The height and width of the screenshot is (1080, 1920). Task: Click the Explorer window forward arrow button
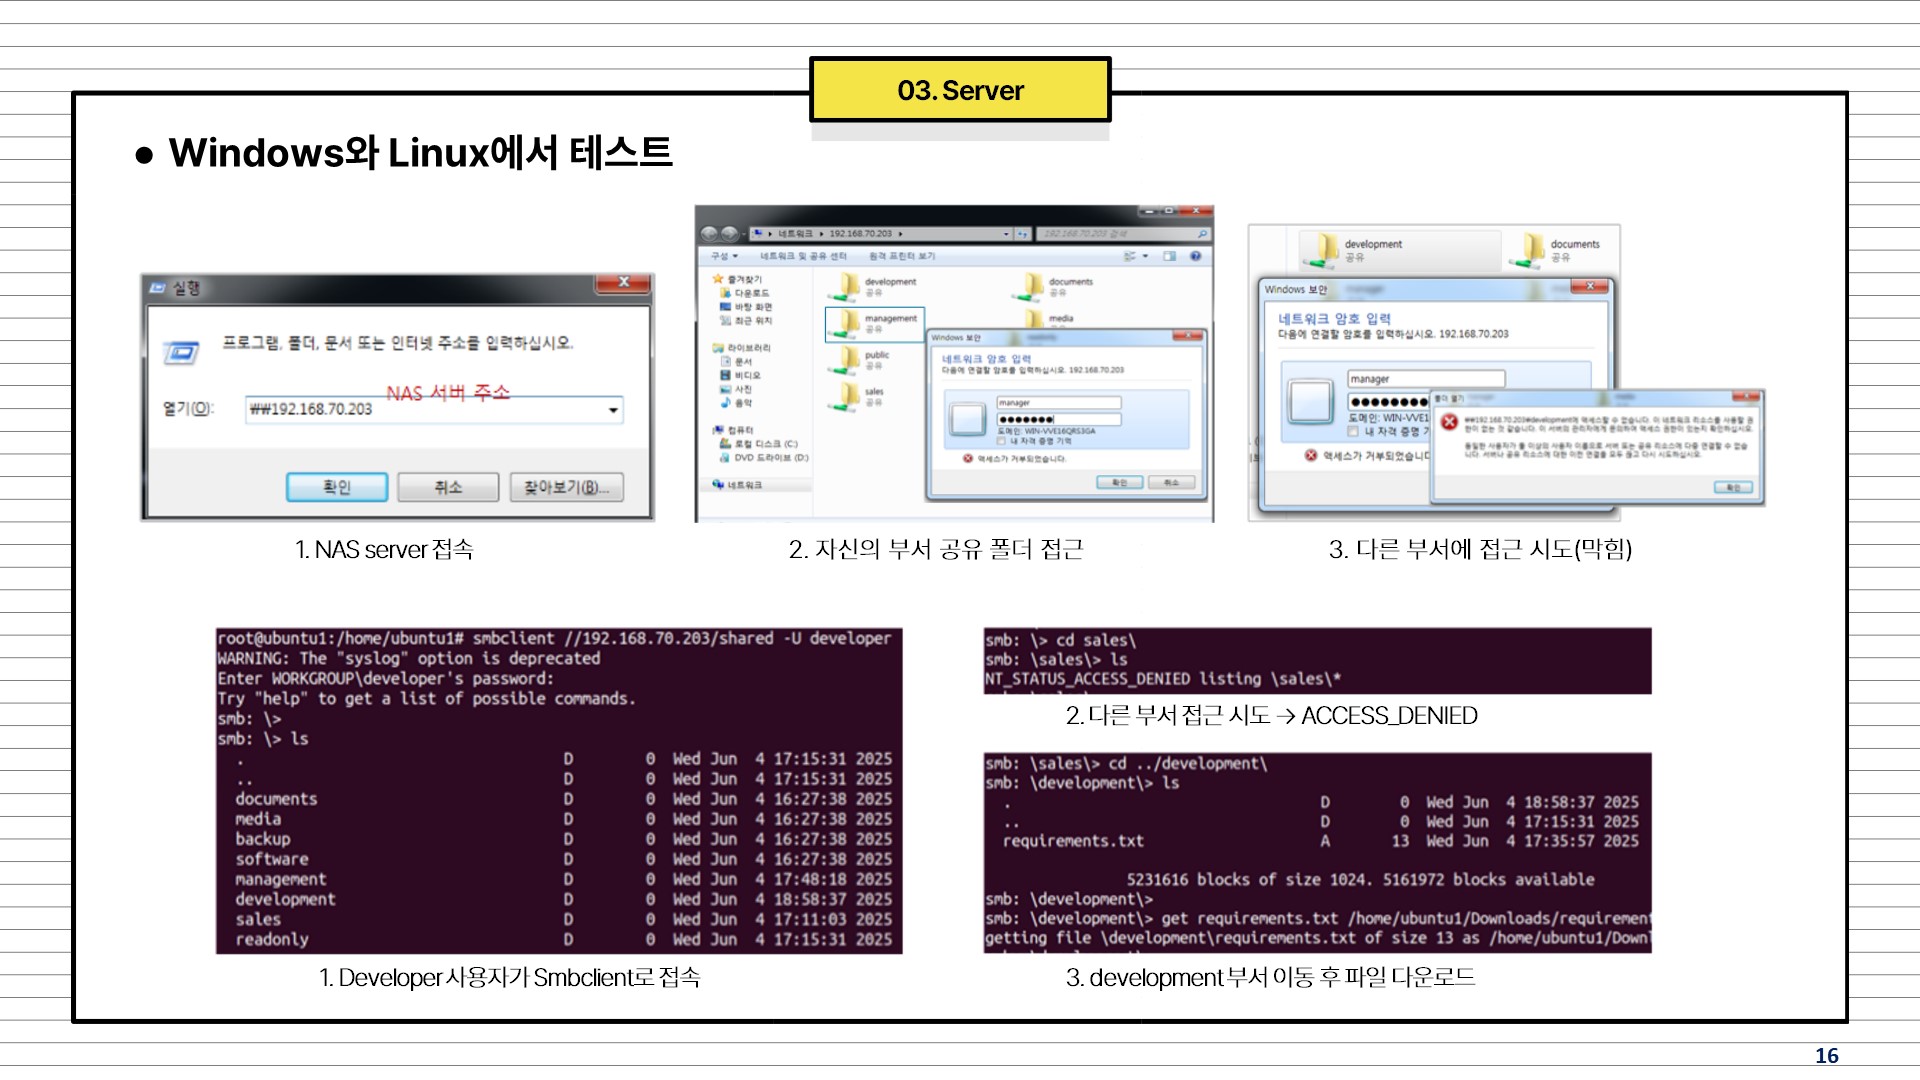[730, 233]
